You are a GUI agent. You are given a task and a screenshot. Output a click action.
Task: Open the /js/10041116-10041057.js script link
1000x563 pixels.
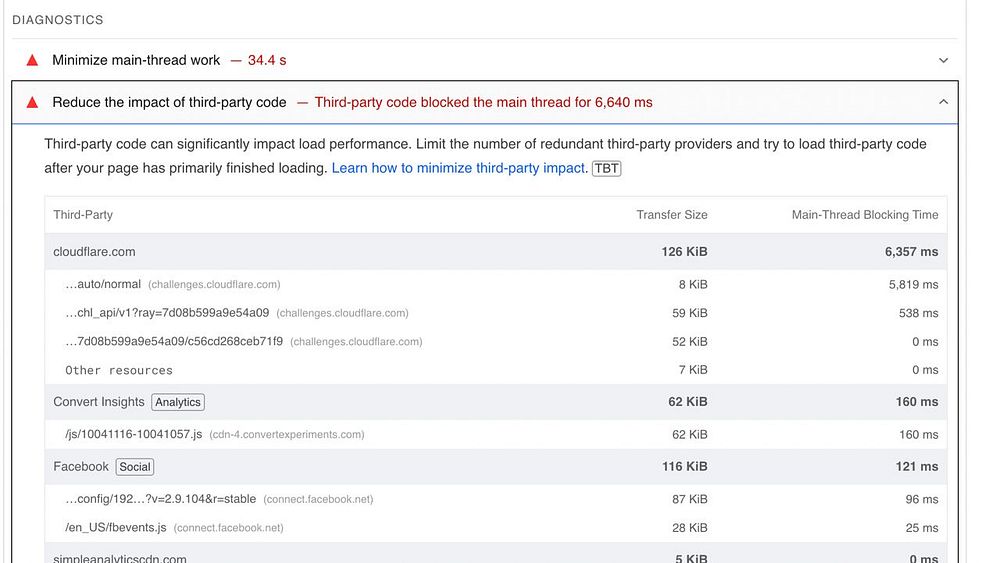click(x=134, y=435)
